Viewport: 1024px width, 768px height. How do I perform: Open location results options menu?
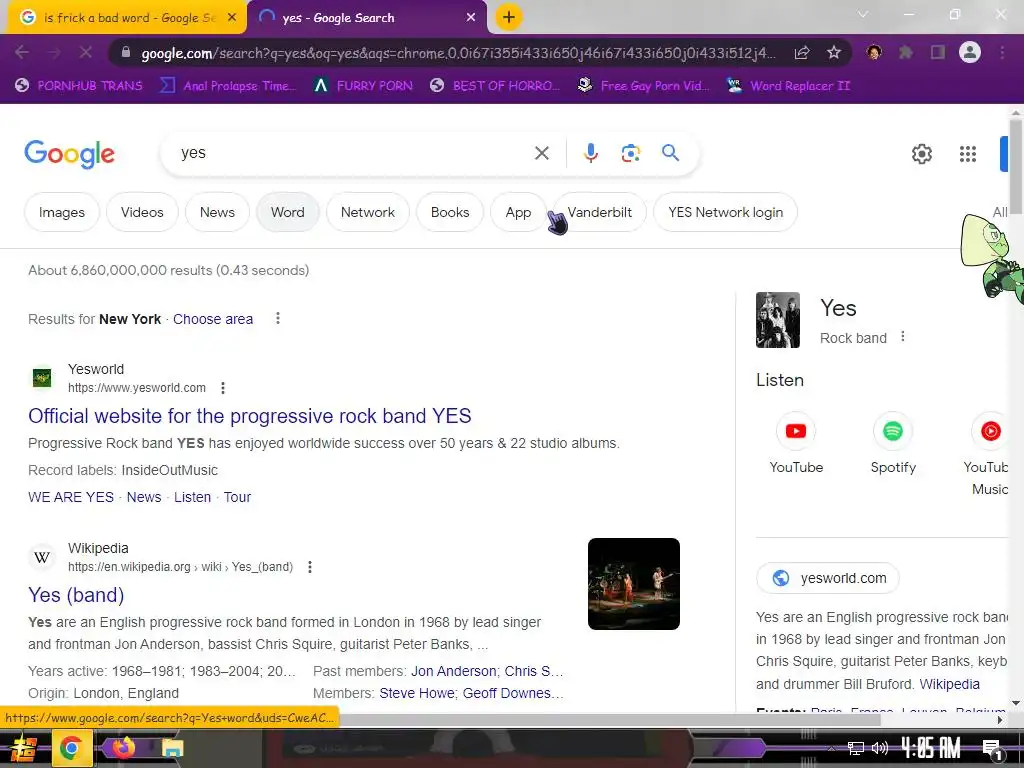278,318
